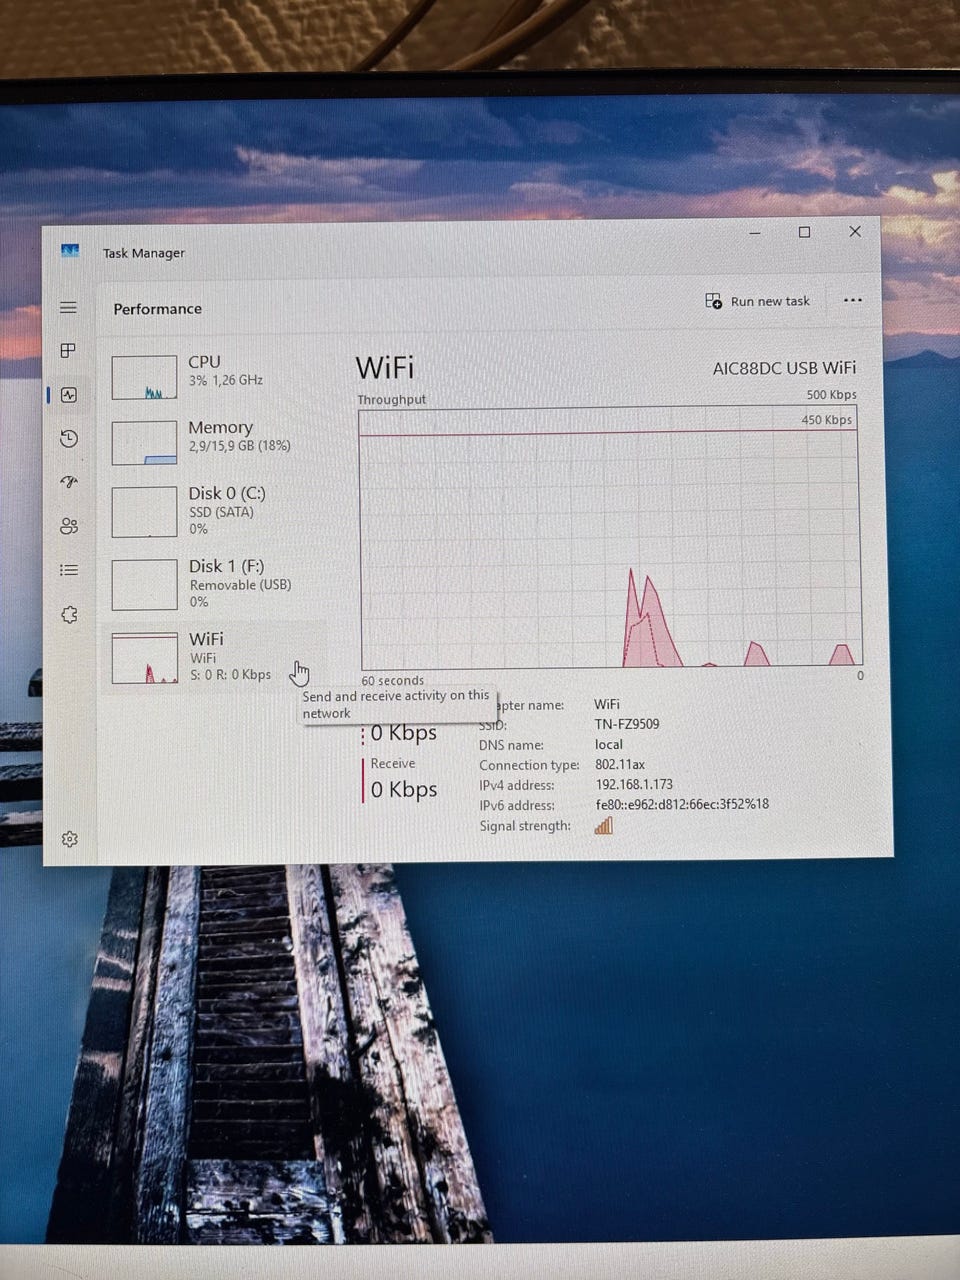This screenshot has height=1280, width=960.
Task: Click the 450 Kbps marker label
Action: click(x=826, y=420)
